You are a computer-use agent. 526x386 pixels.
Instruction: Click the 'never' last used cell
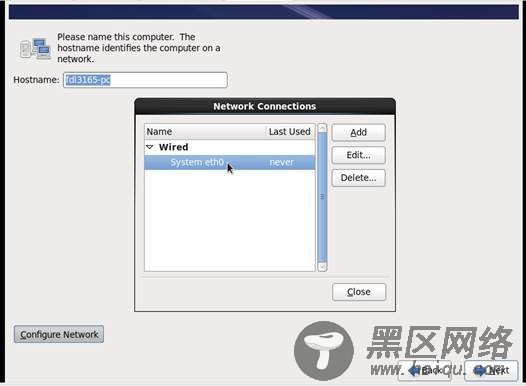point(281,162)
